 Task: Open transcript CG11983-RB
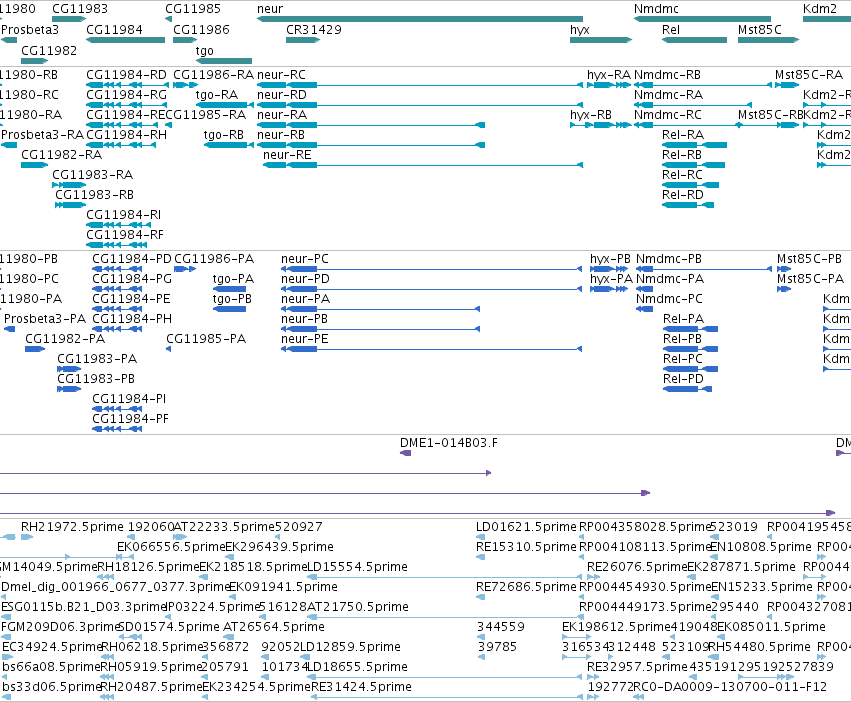click(94, 195)
